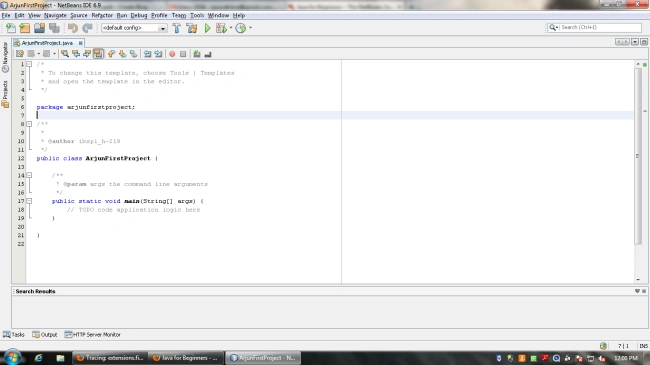Screen dimensions: 650x365
Task: Click the Clean and Build icon
Action: pos(192,28)
